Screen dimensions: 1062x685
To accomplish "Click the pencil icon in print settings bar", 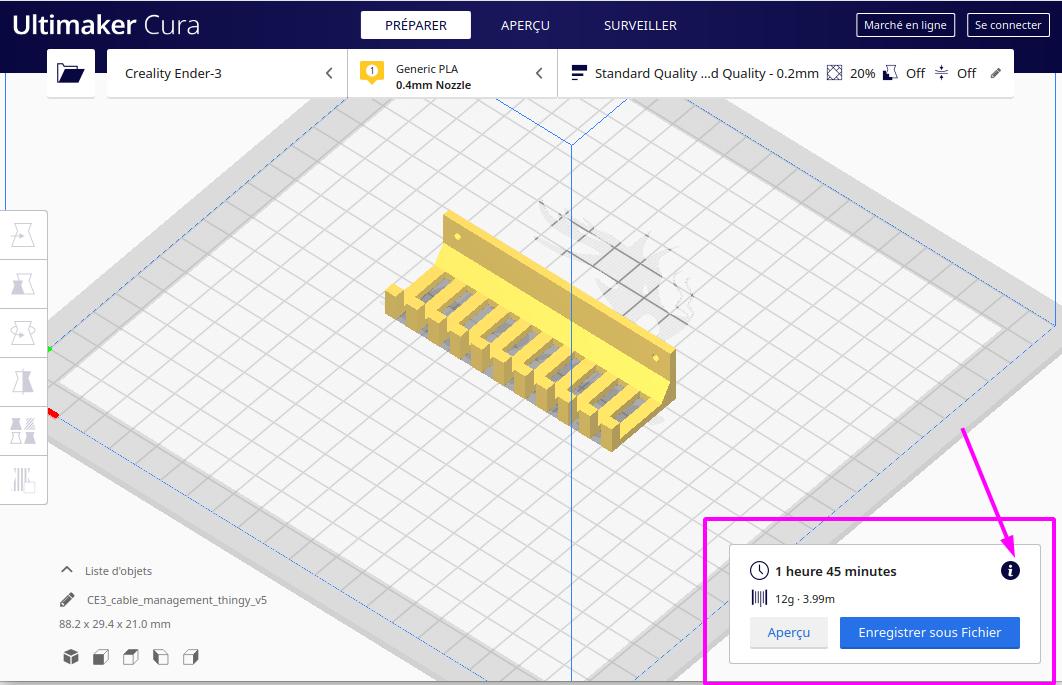I will (x=995, y=73).
